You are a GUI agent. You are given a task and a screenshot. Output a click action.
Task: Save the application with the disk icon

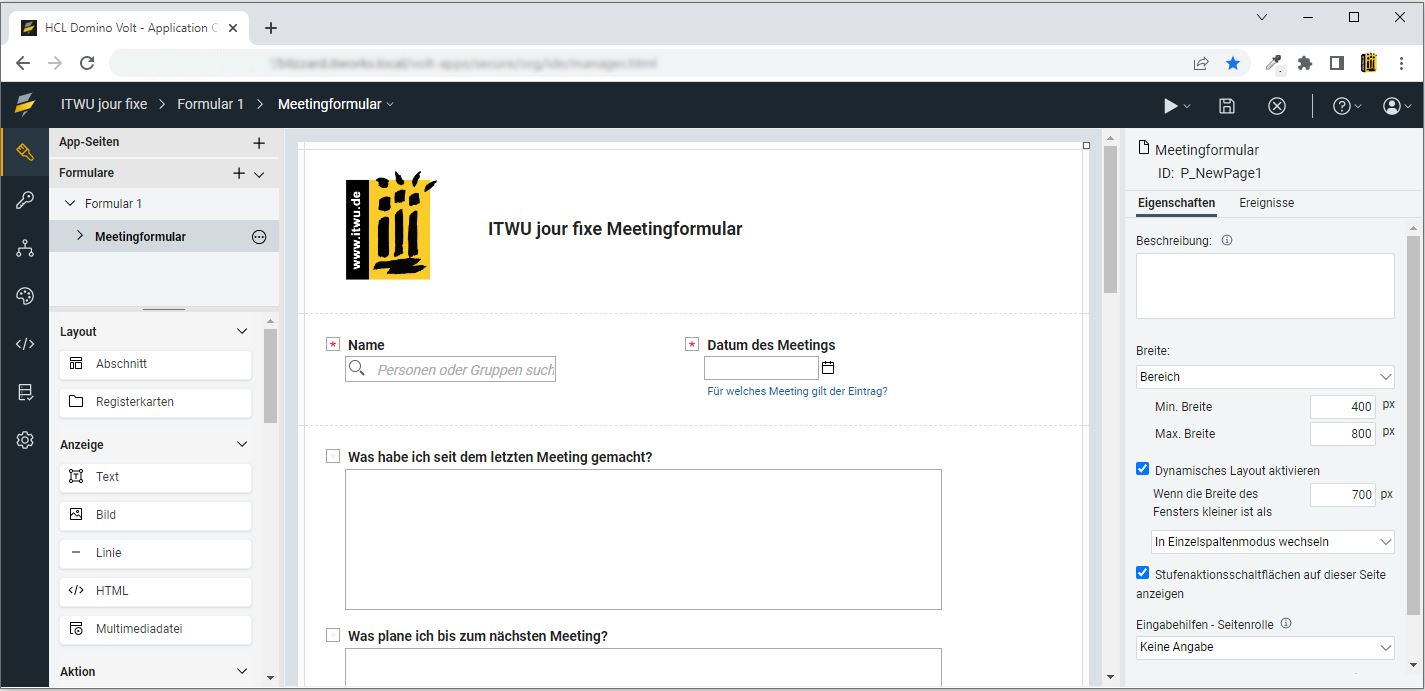point(1227,106)
